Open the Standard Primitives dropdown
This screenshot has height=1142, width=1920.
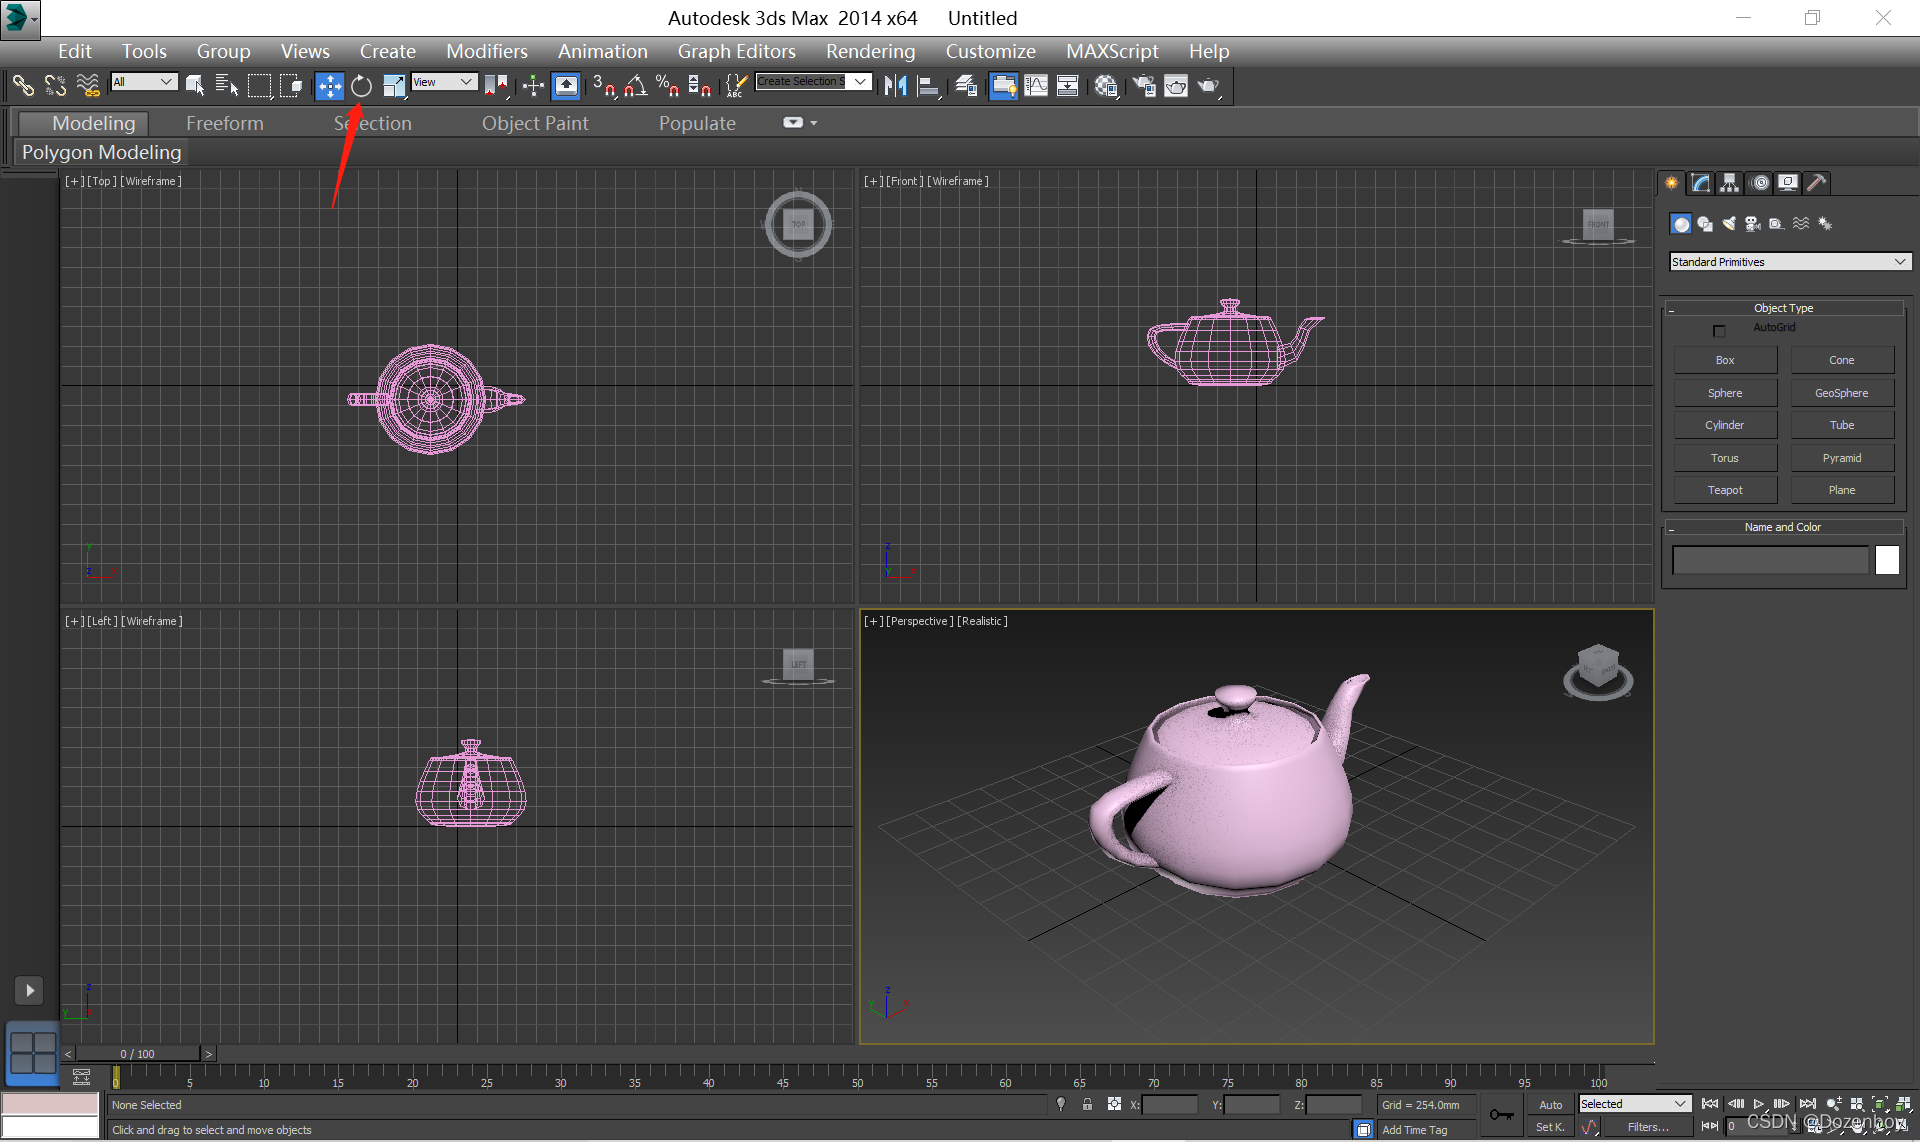click(x=1789, y=262)
